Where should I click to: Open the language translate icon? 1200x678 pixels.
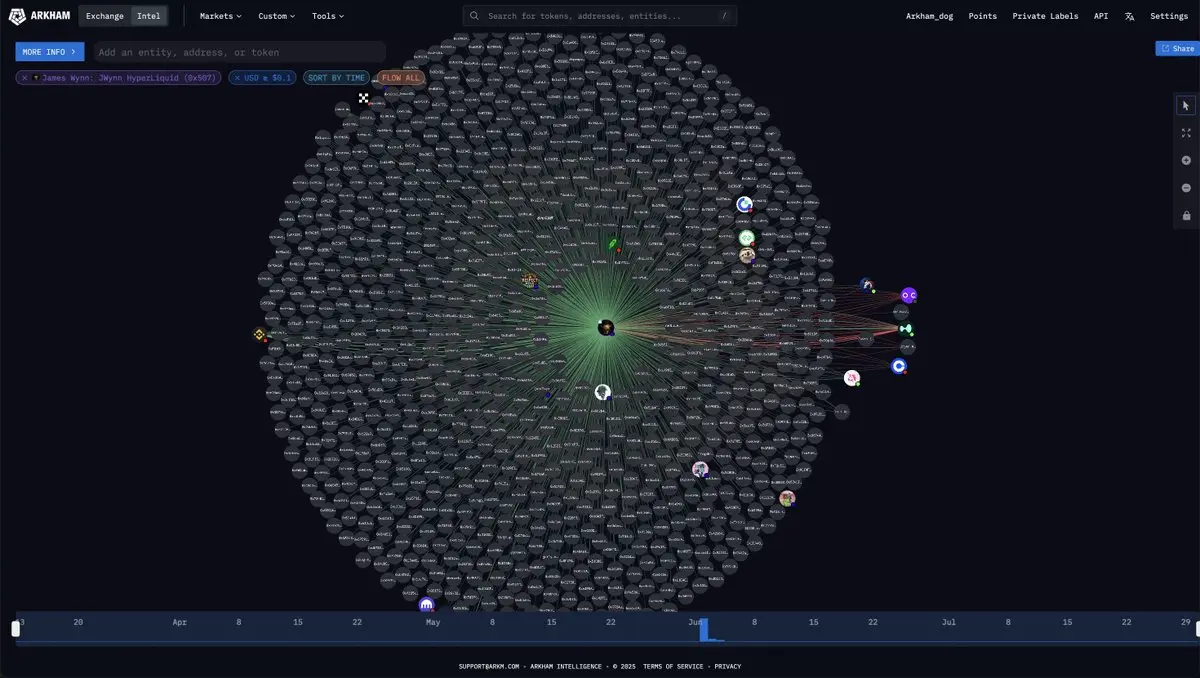tap(1129, 16)
